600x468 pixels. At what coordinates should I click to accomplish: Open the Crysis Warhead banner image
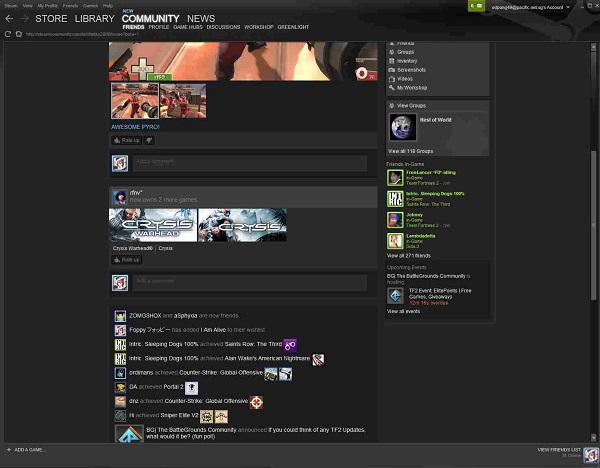click(x=153, y=225)
